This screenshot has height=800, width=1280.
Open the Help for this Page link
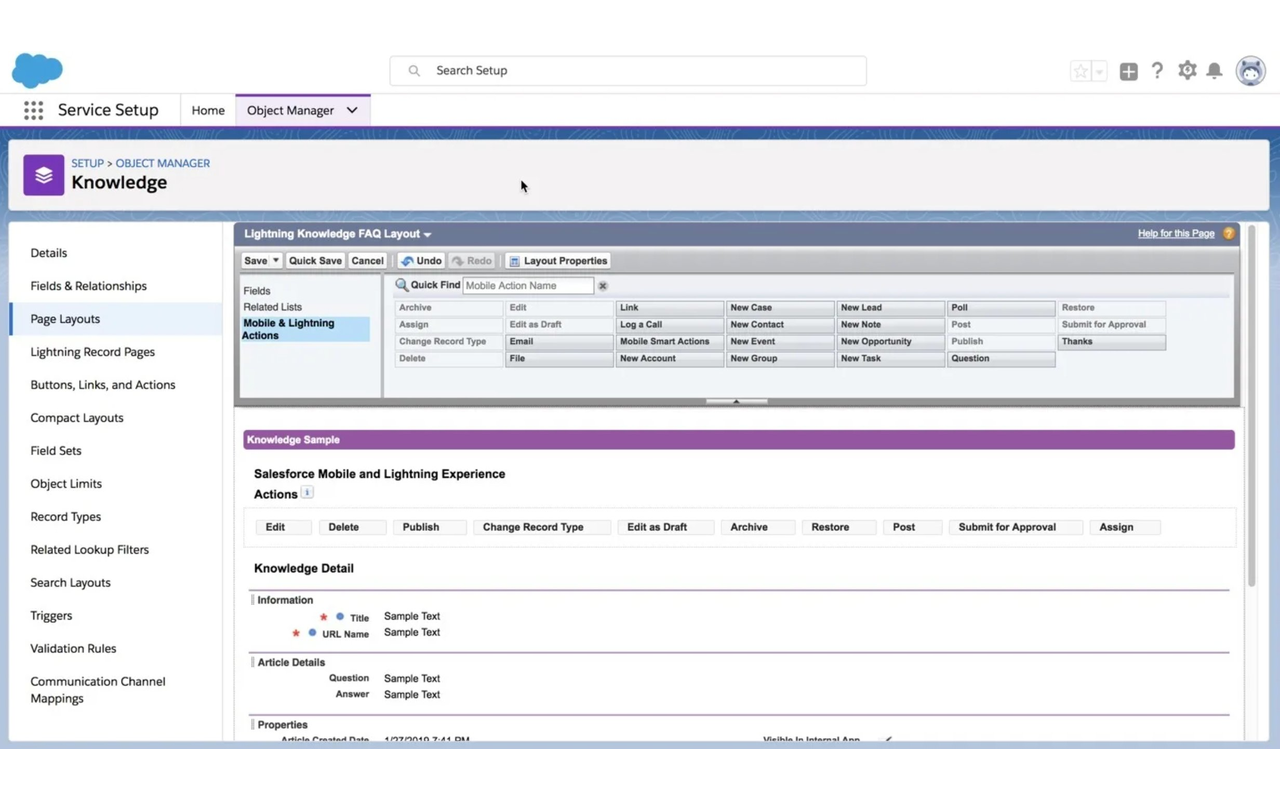1176,234
